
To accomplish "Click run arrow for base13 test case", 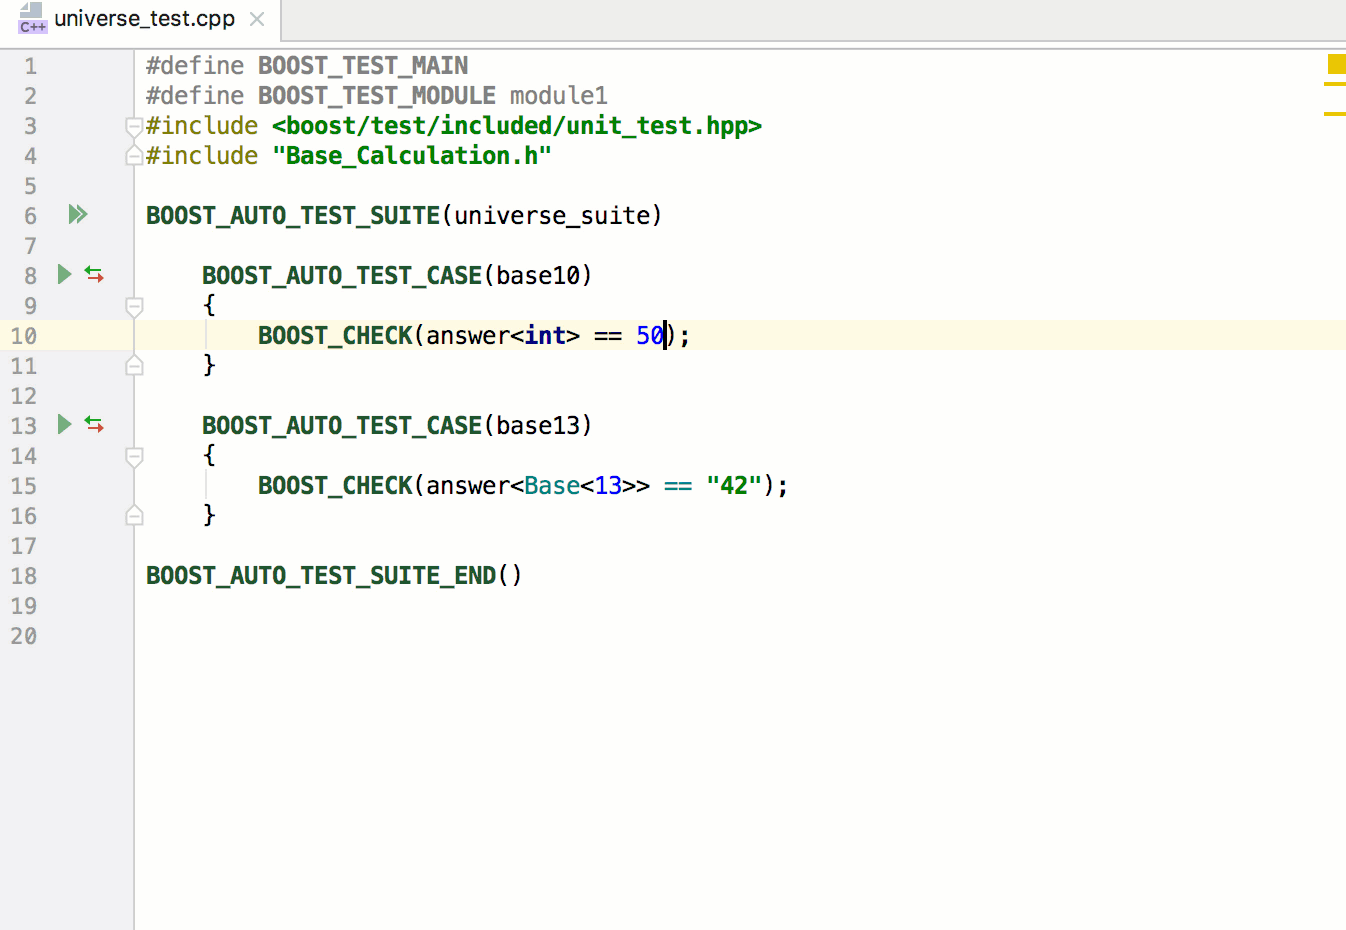I will [x=64, y=424].
